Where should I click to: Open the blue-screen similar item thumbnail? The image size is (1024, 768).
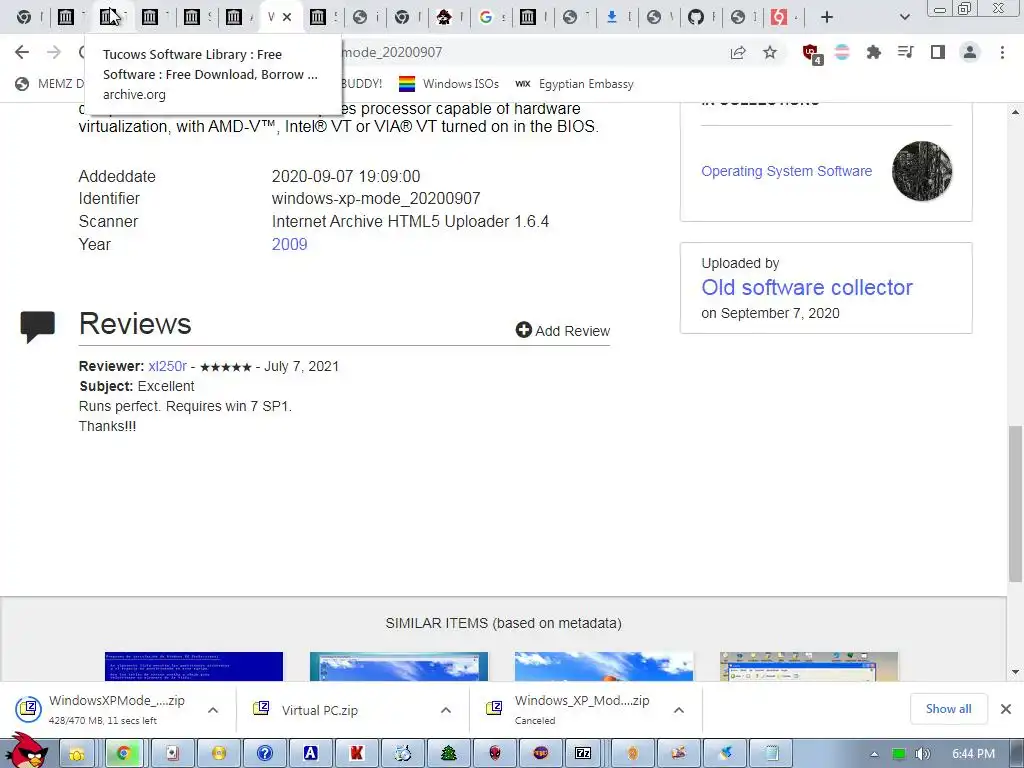[x=194, y=666]
